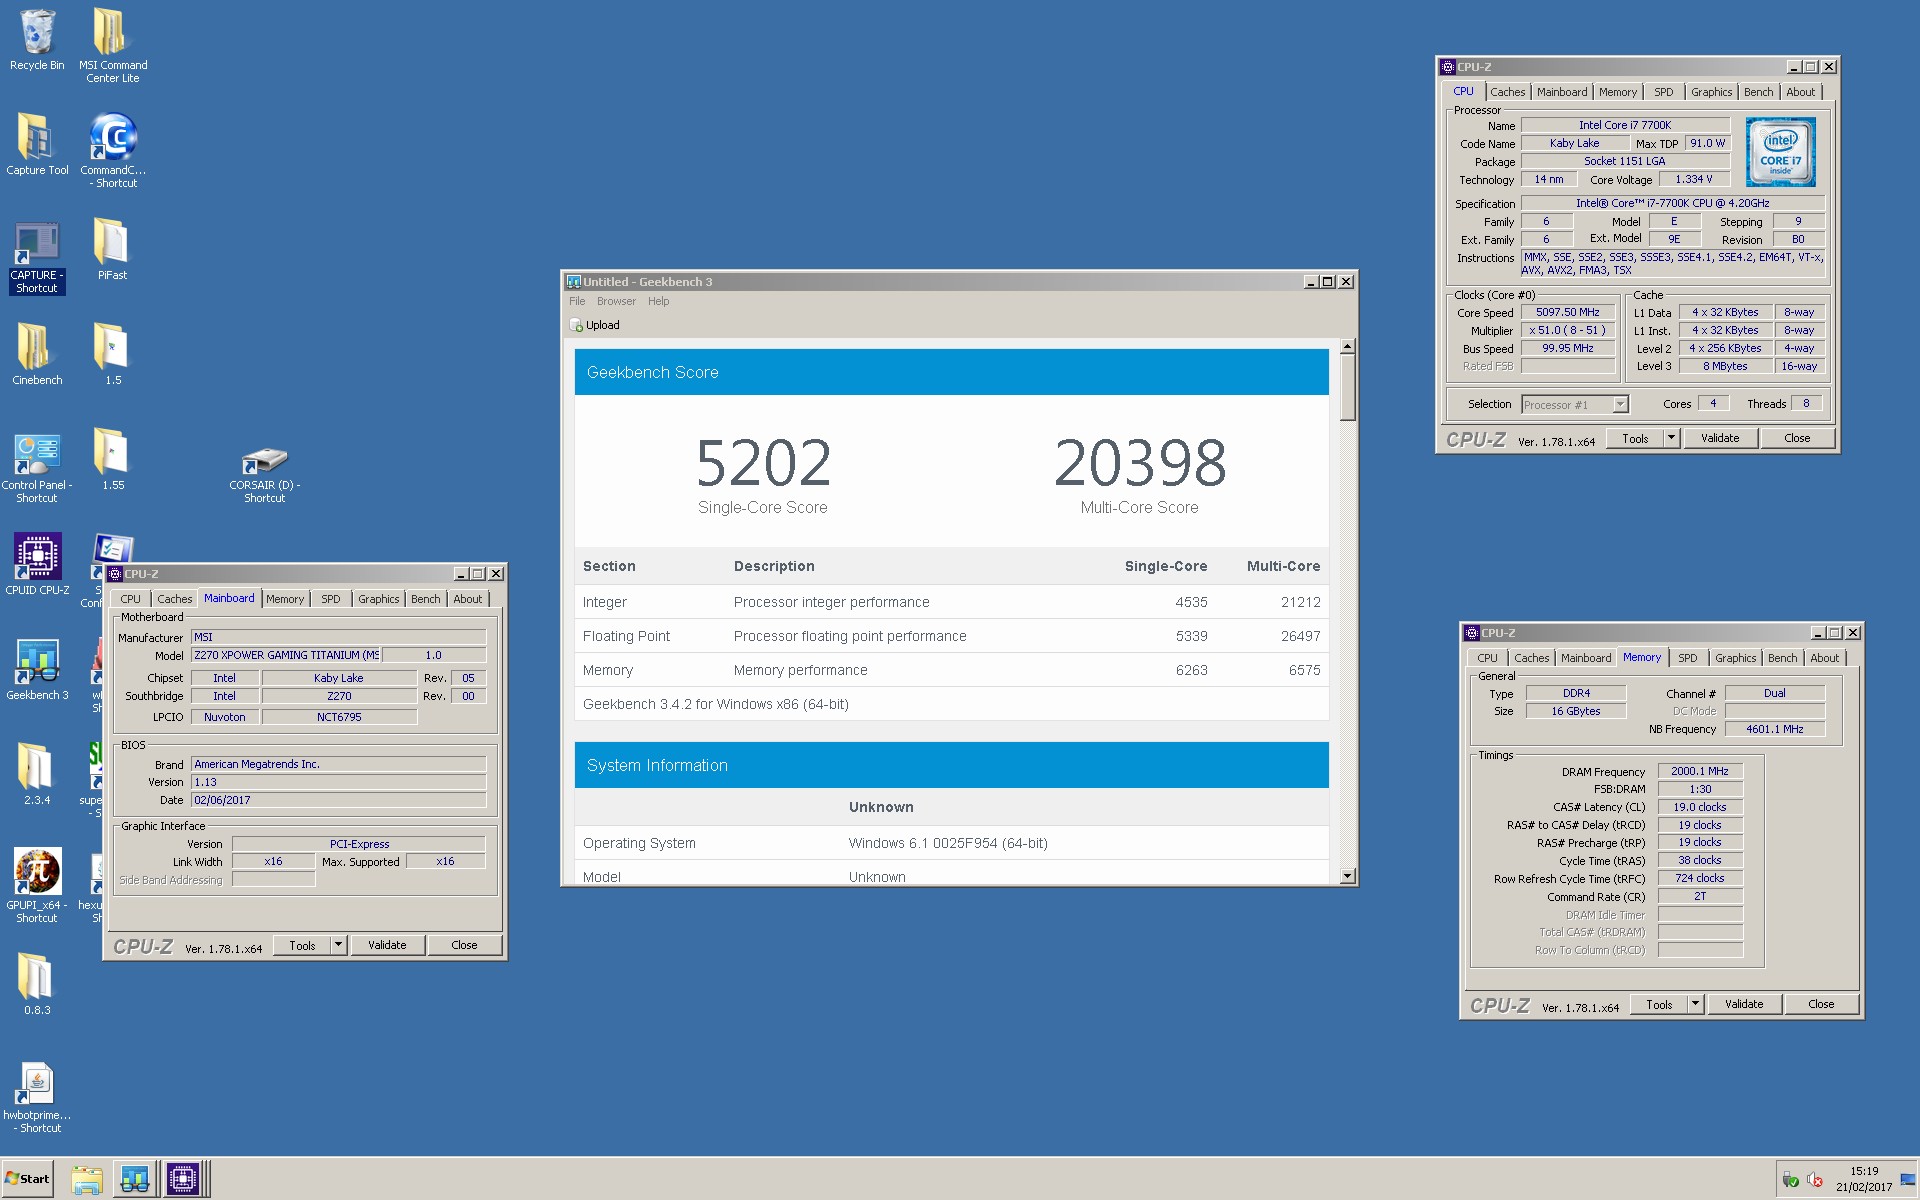Switch to Caches tab in CPU window

coord(1507,92)
